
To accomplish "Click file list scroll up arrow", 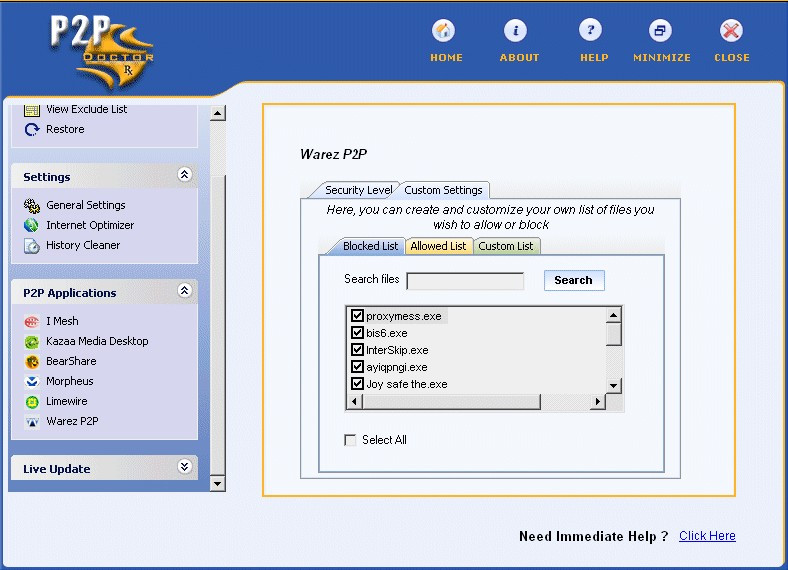I will pyautogui.click(x=614, y=315).
